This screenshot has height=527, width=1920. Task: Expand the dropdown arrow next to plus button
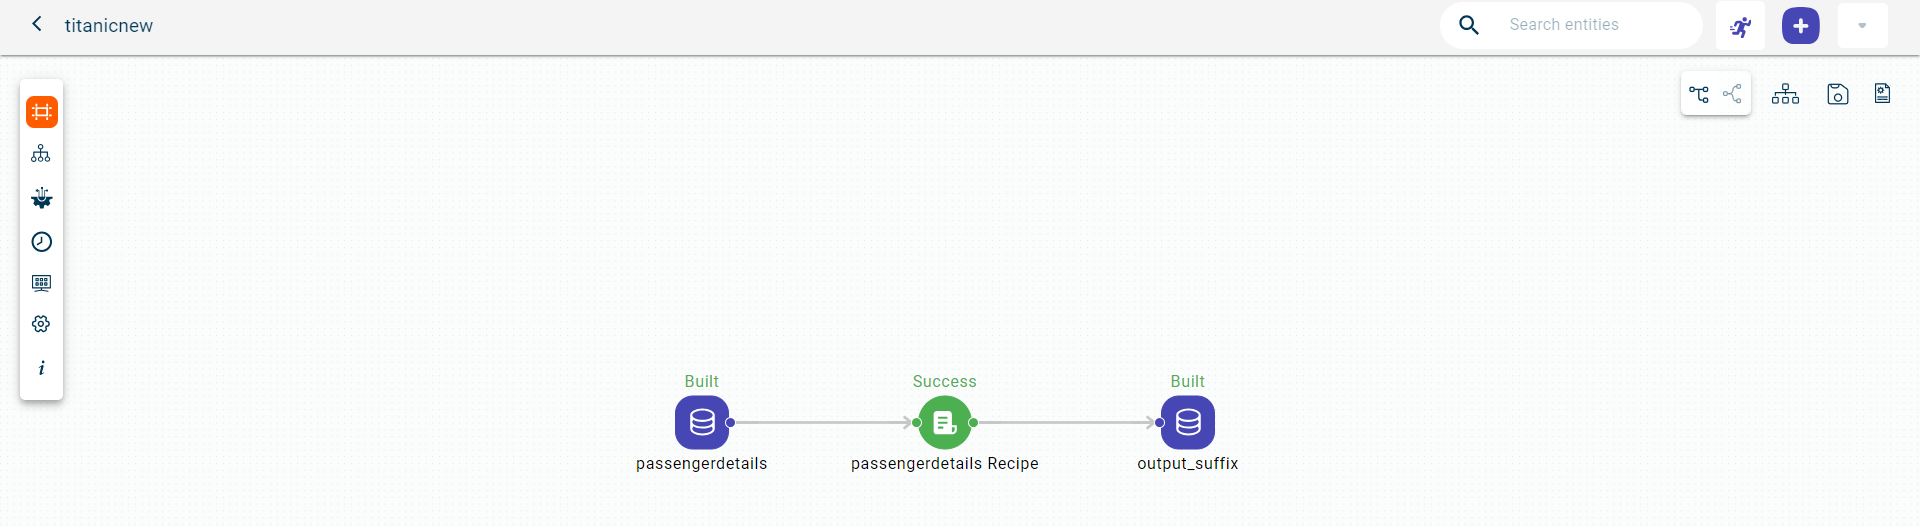click(x=1862, y=26)
